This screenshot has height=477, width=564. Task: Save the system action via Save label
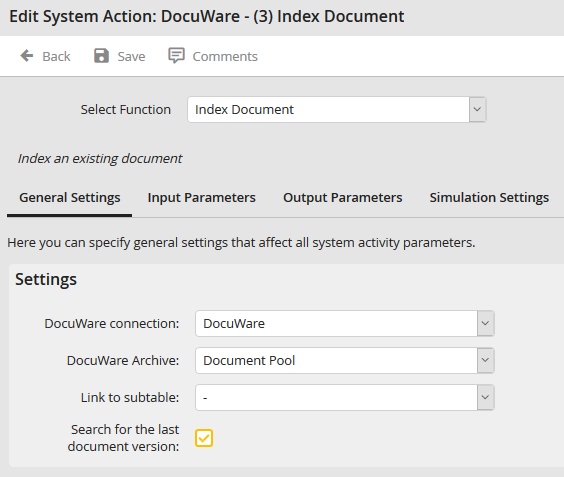(131, 56)
